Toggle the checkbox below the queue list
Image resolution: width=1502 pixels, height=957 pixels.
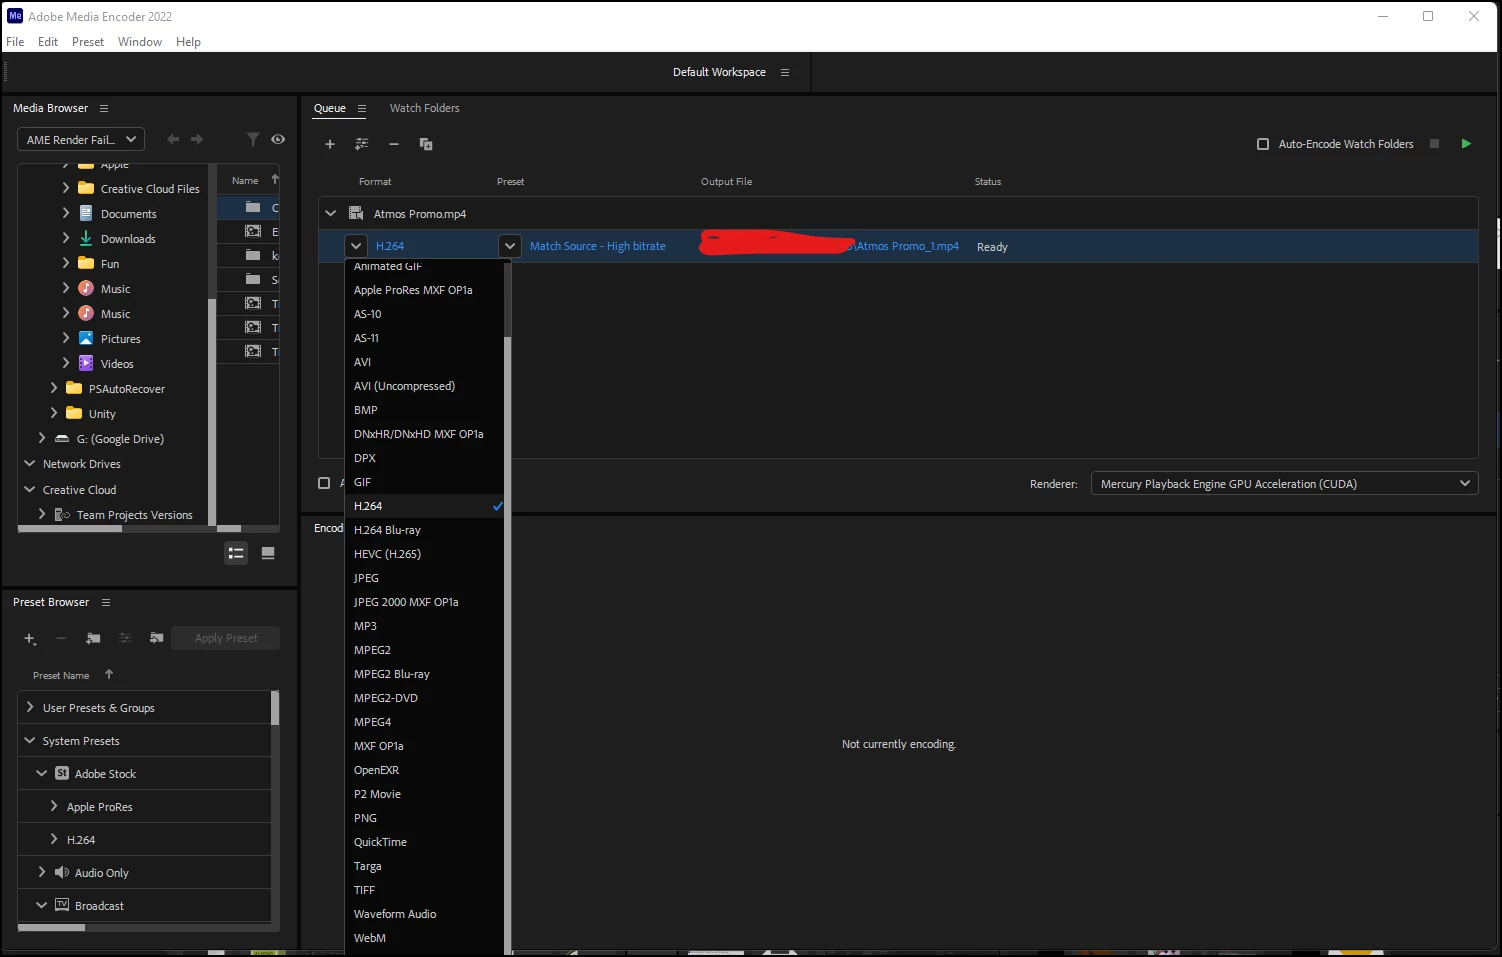[x=324, y=483]
